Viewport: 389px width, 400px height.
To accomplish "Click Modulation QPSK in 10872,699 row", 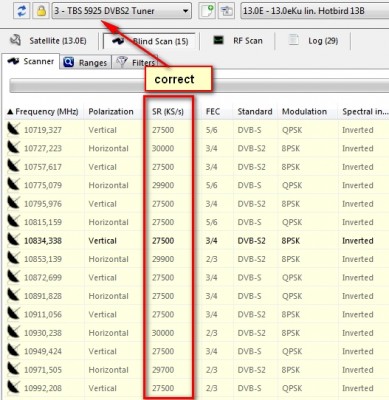I will coord(292,278).
